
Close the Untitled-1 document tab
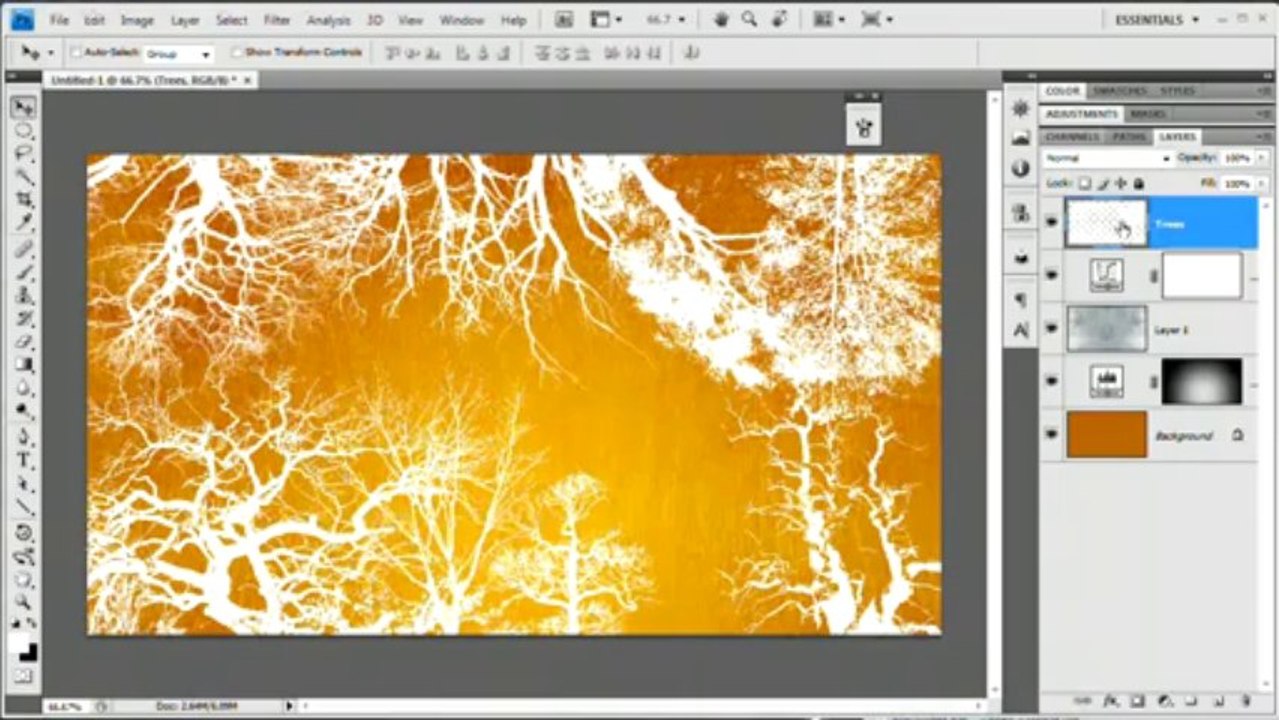pos(247,79)
